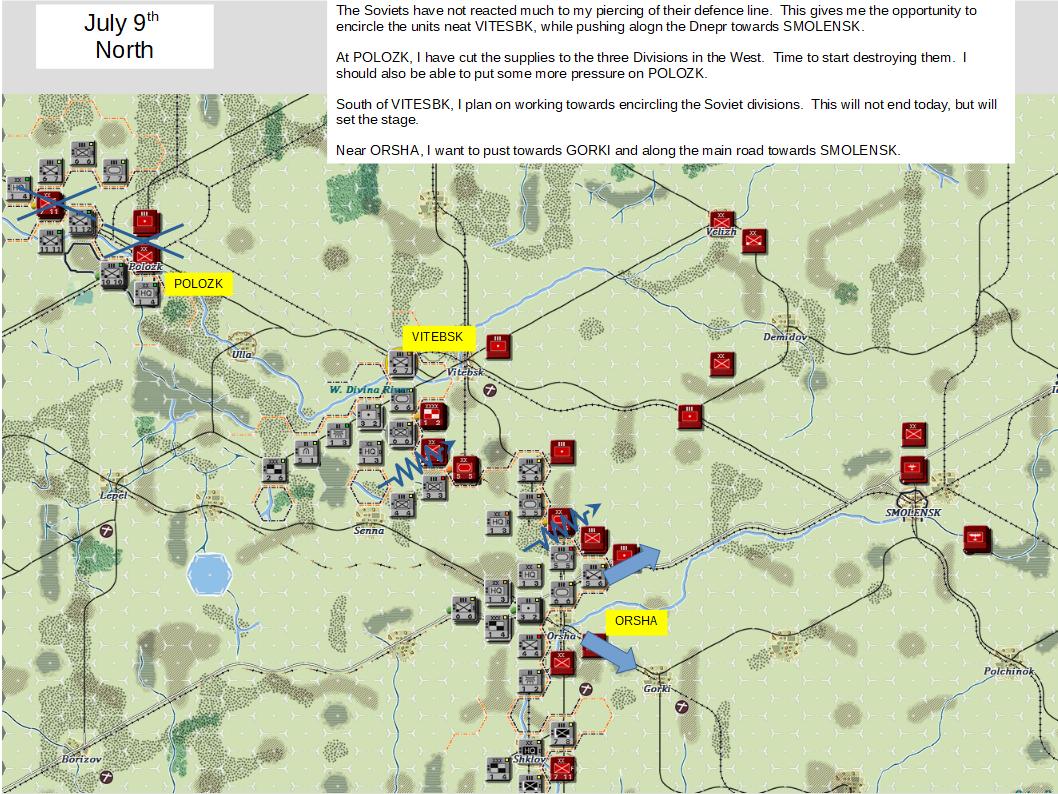Select the German HQ 1-4 south of Polozk
Viewport: 1058px width, 794px height.
(146, 293)
